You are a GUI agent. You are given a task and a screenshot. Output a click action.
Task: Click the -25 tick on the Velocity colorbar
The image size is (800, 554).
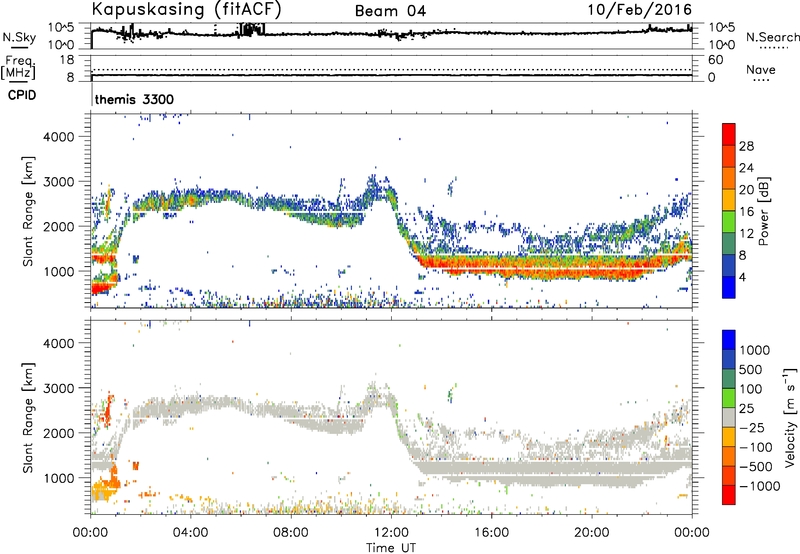click(x=751, y=427)
